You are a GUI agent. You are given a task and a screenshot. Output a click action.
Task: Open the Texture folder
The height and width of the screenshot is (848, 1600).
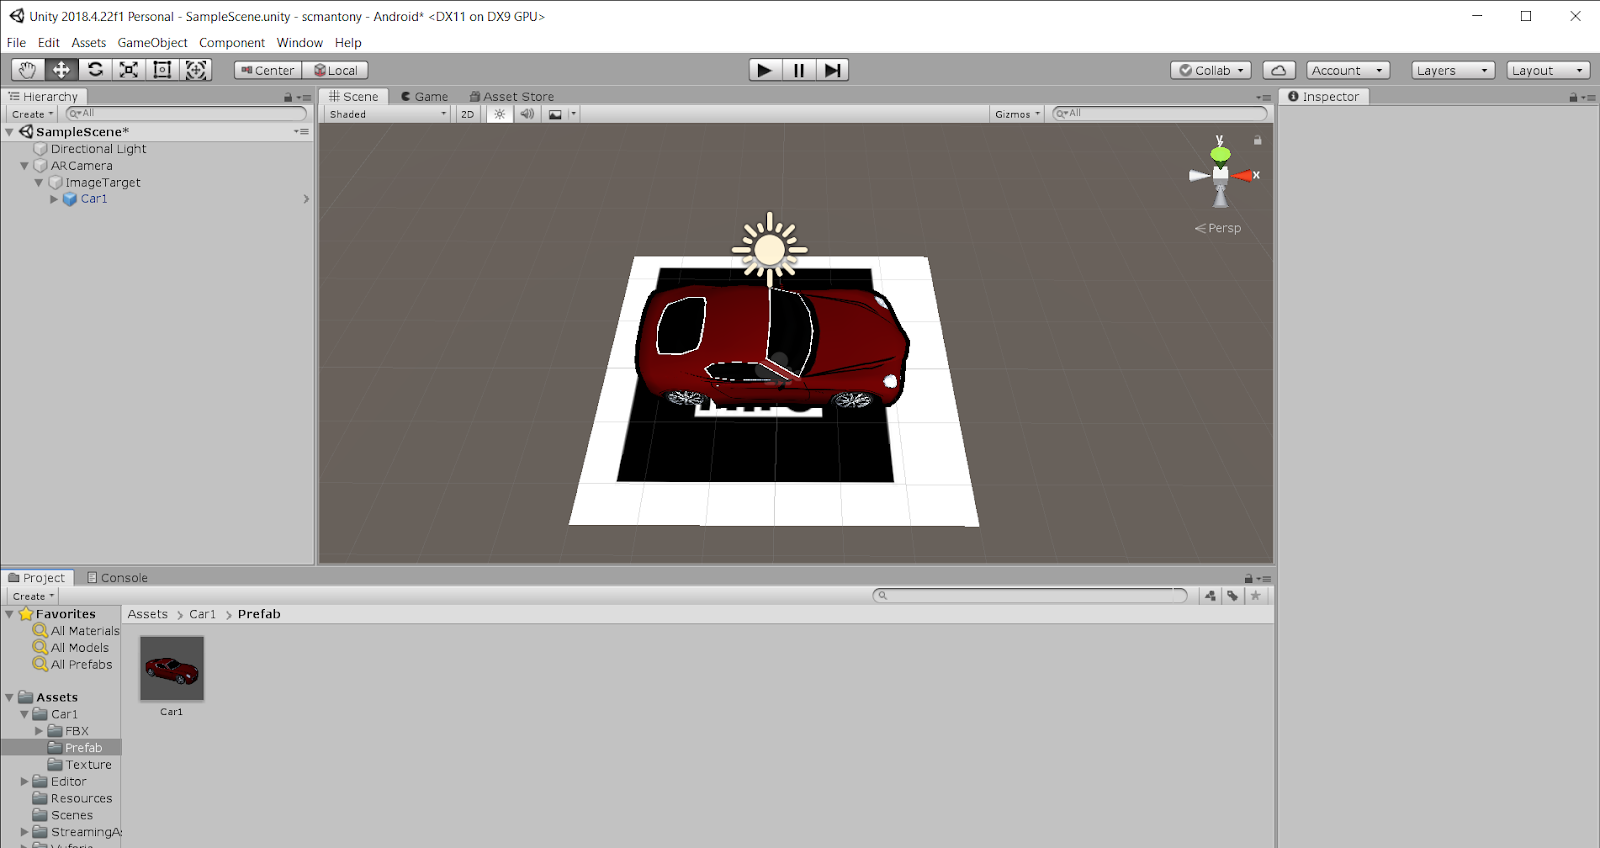[x=88, y=765]
